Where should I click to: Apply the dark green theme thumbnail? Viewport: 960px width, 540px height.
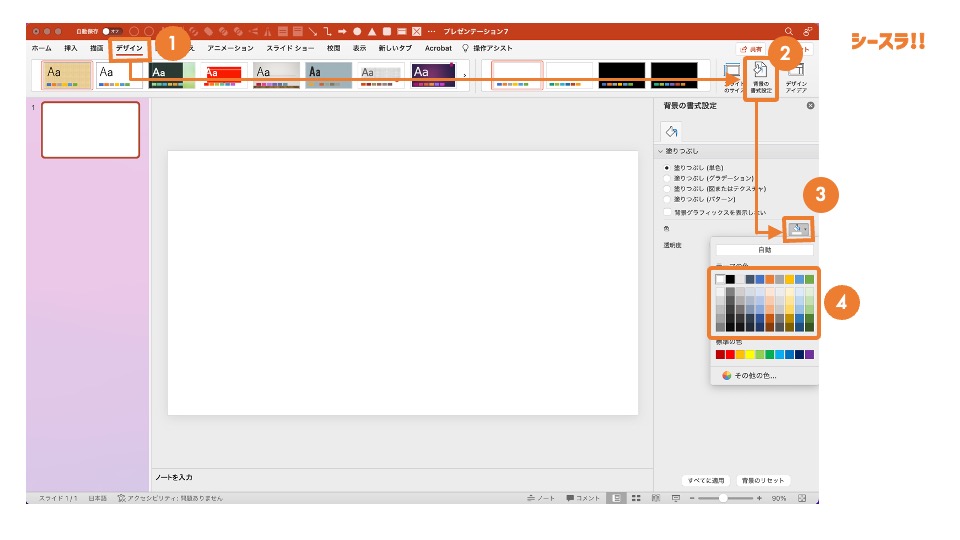coord(172,75)
